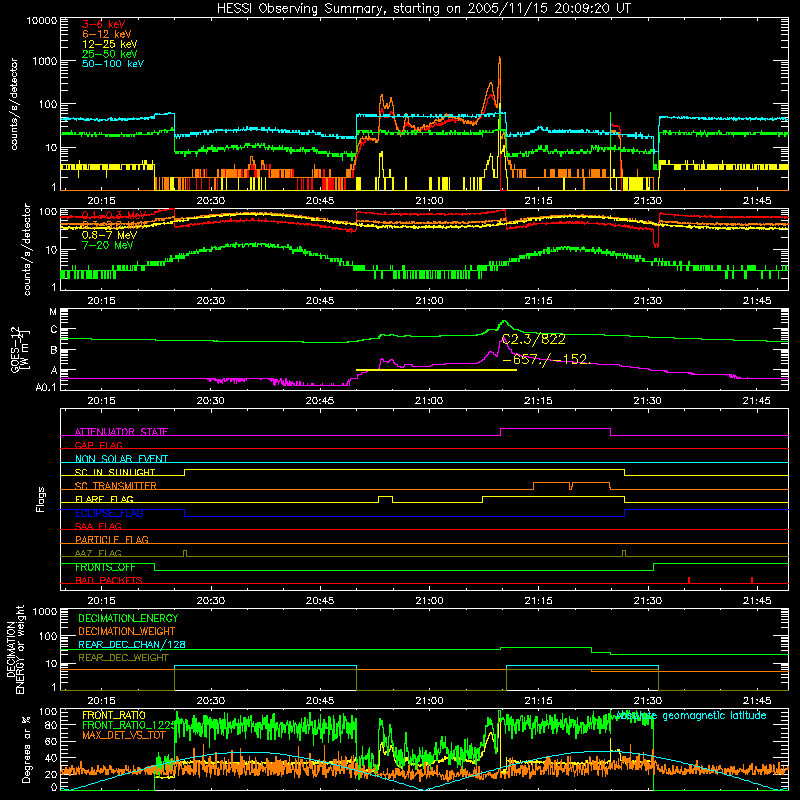This screenshot has width=800, height=800.
Task: Click the BAD_PACKETS flag label
Action: click(x=109, y=580)
